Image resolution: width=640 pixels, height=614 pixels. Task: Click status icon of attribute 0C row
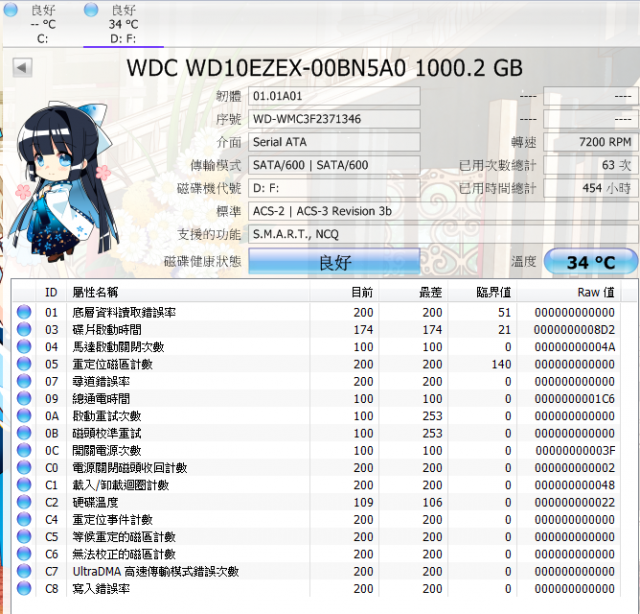[x=24, y=450]
